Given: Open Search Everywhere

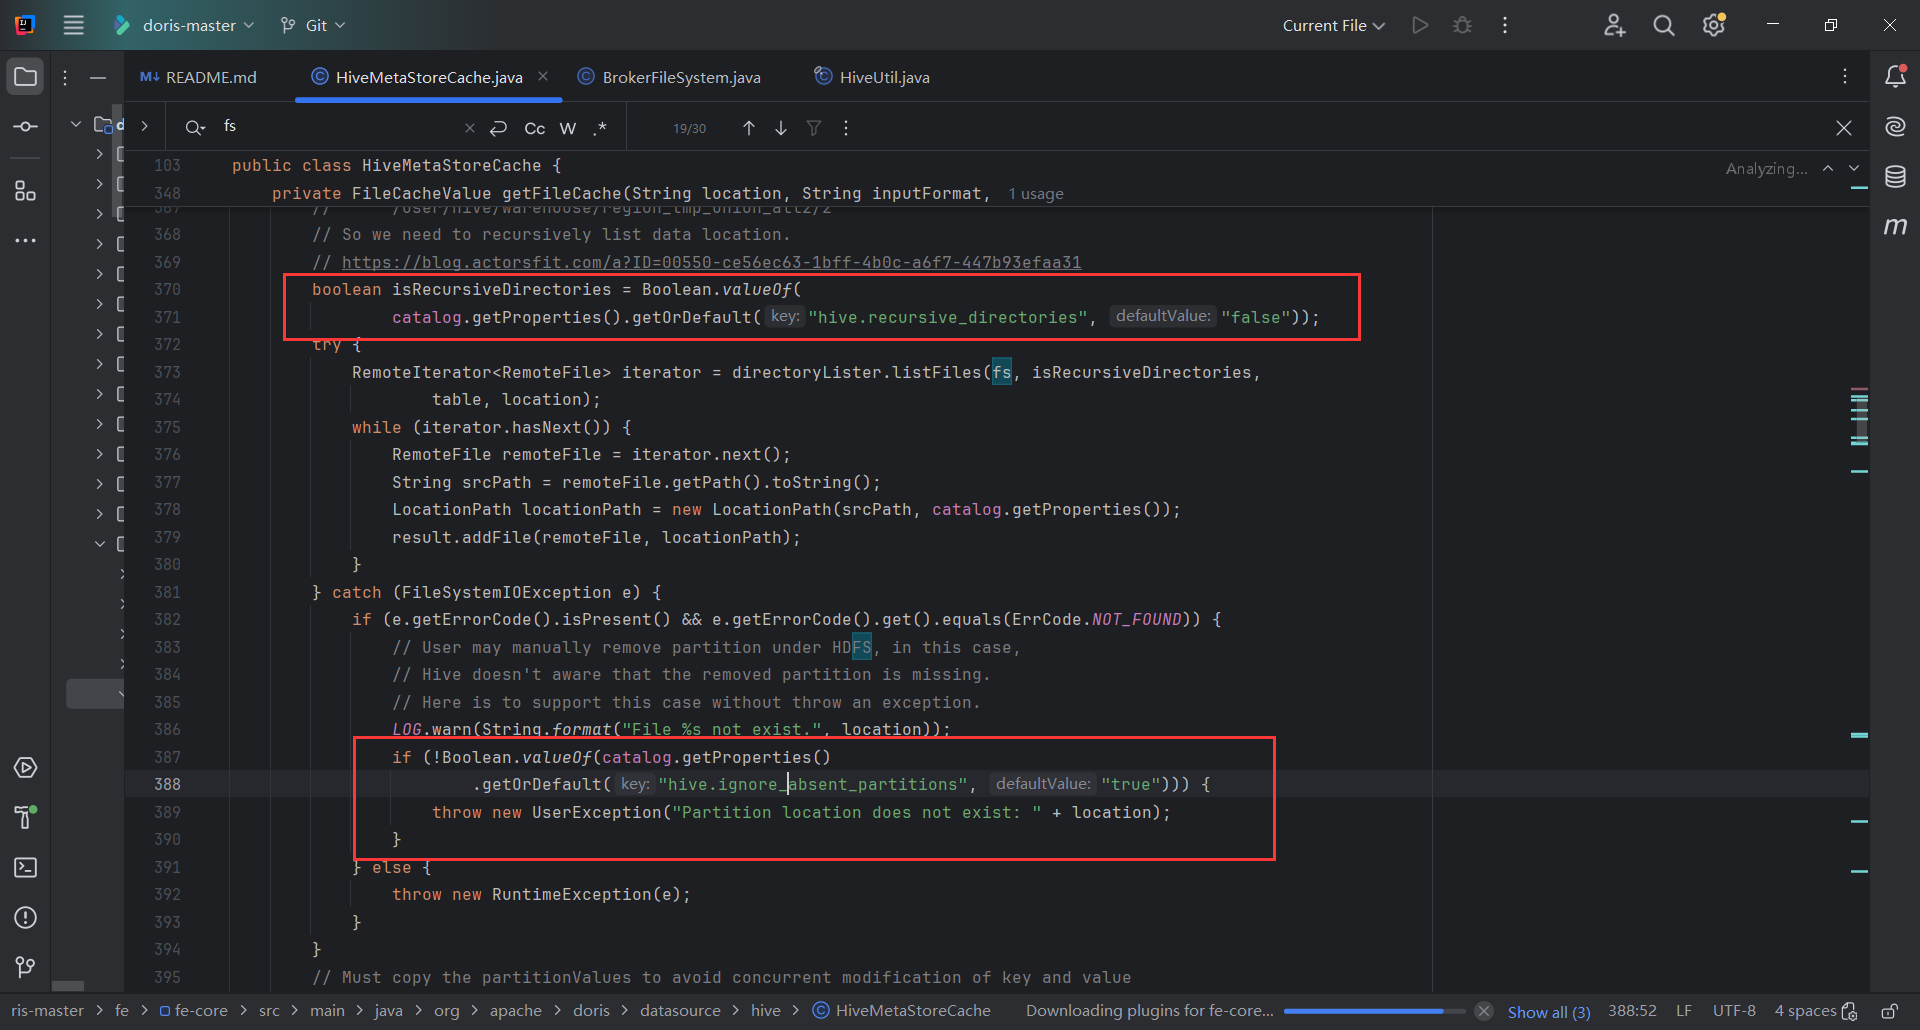Looking at the screenshot, I should (1663, 24).
